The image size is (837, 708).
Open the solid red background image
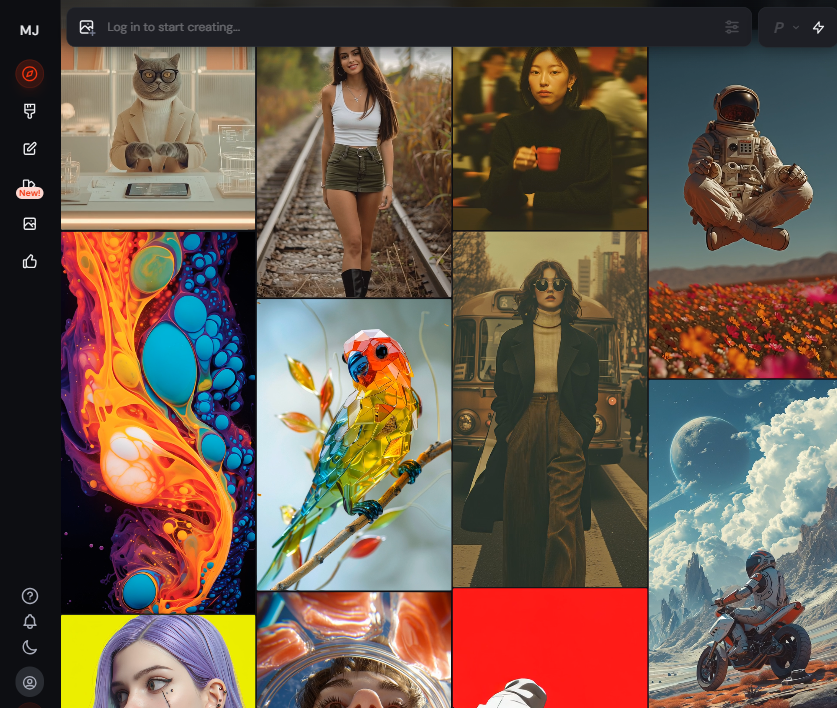tap(550, 648)
